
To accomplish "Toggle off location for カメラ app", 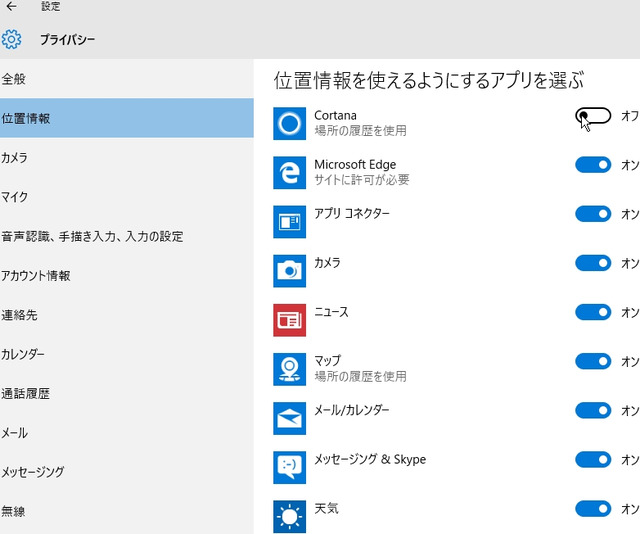I will (x=593, y=263).
